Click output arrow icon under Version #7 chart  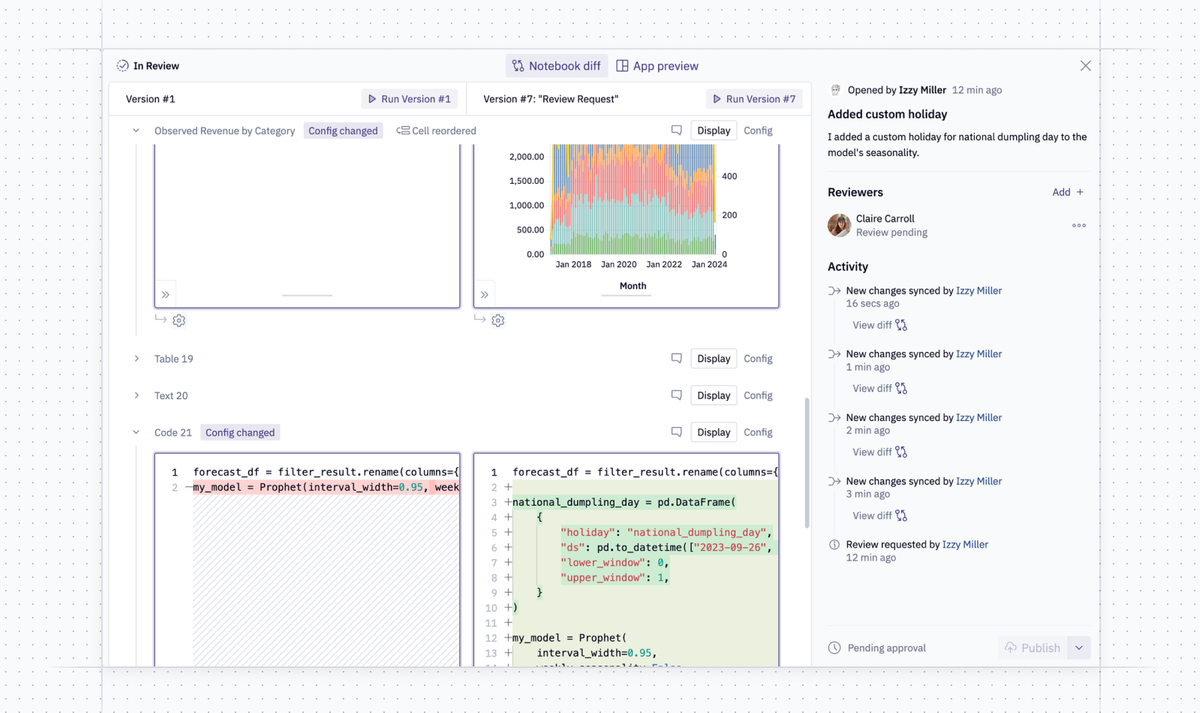[480, 320]
